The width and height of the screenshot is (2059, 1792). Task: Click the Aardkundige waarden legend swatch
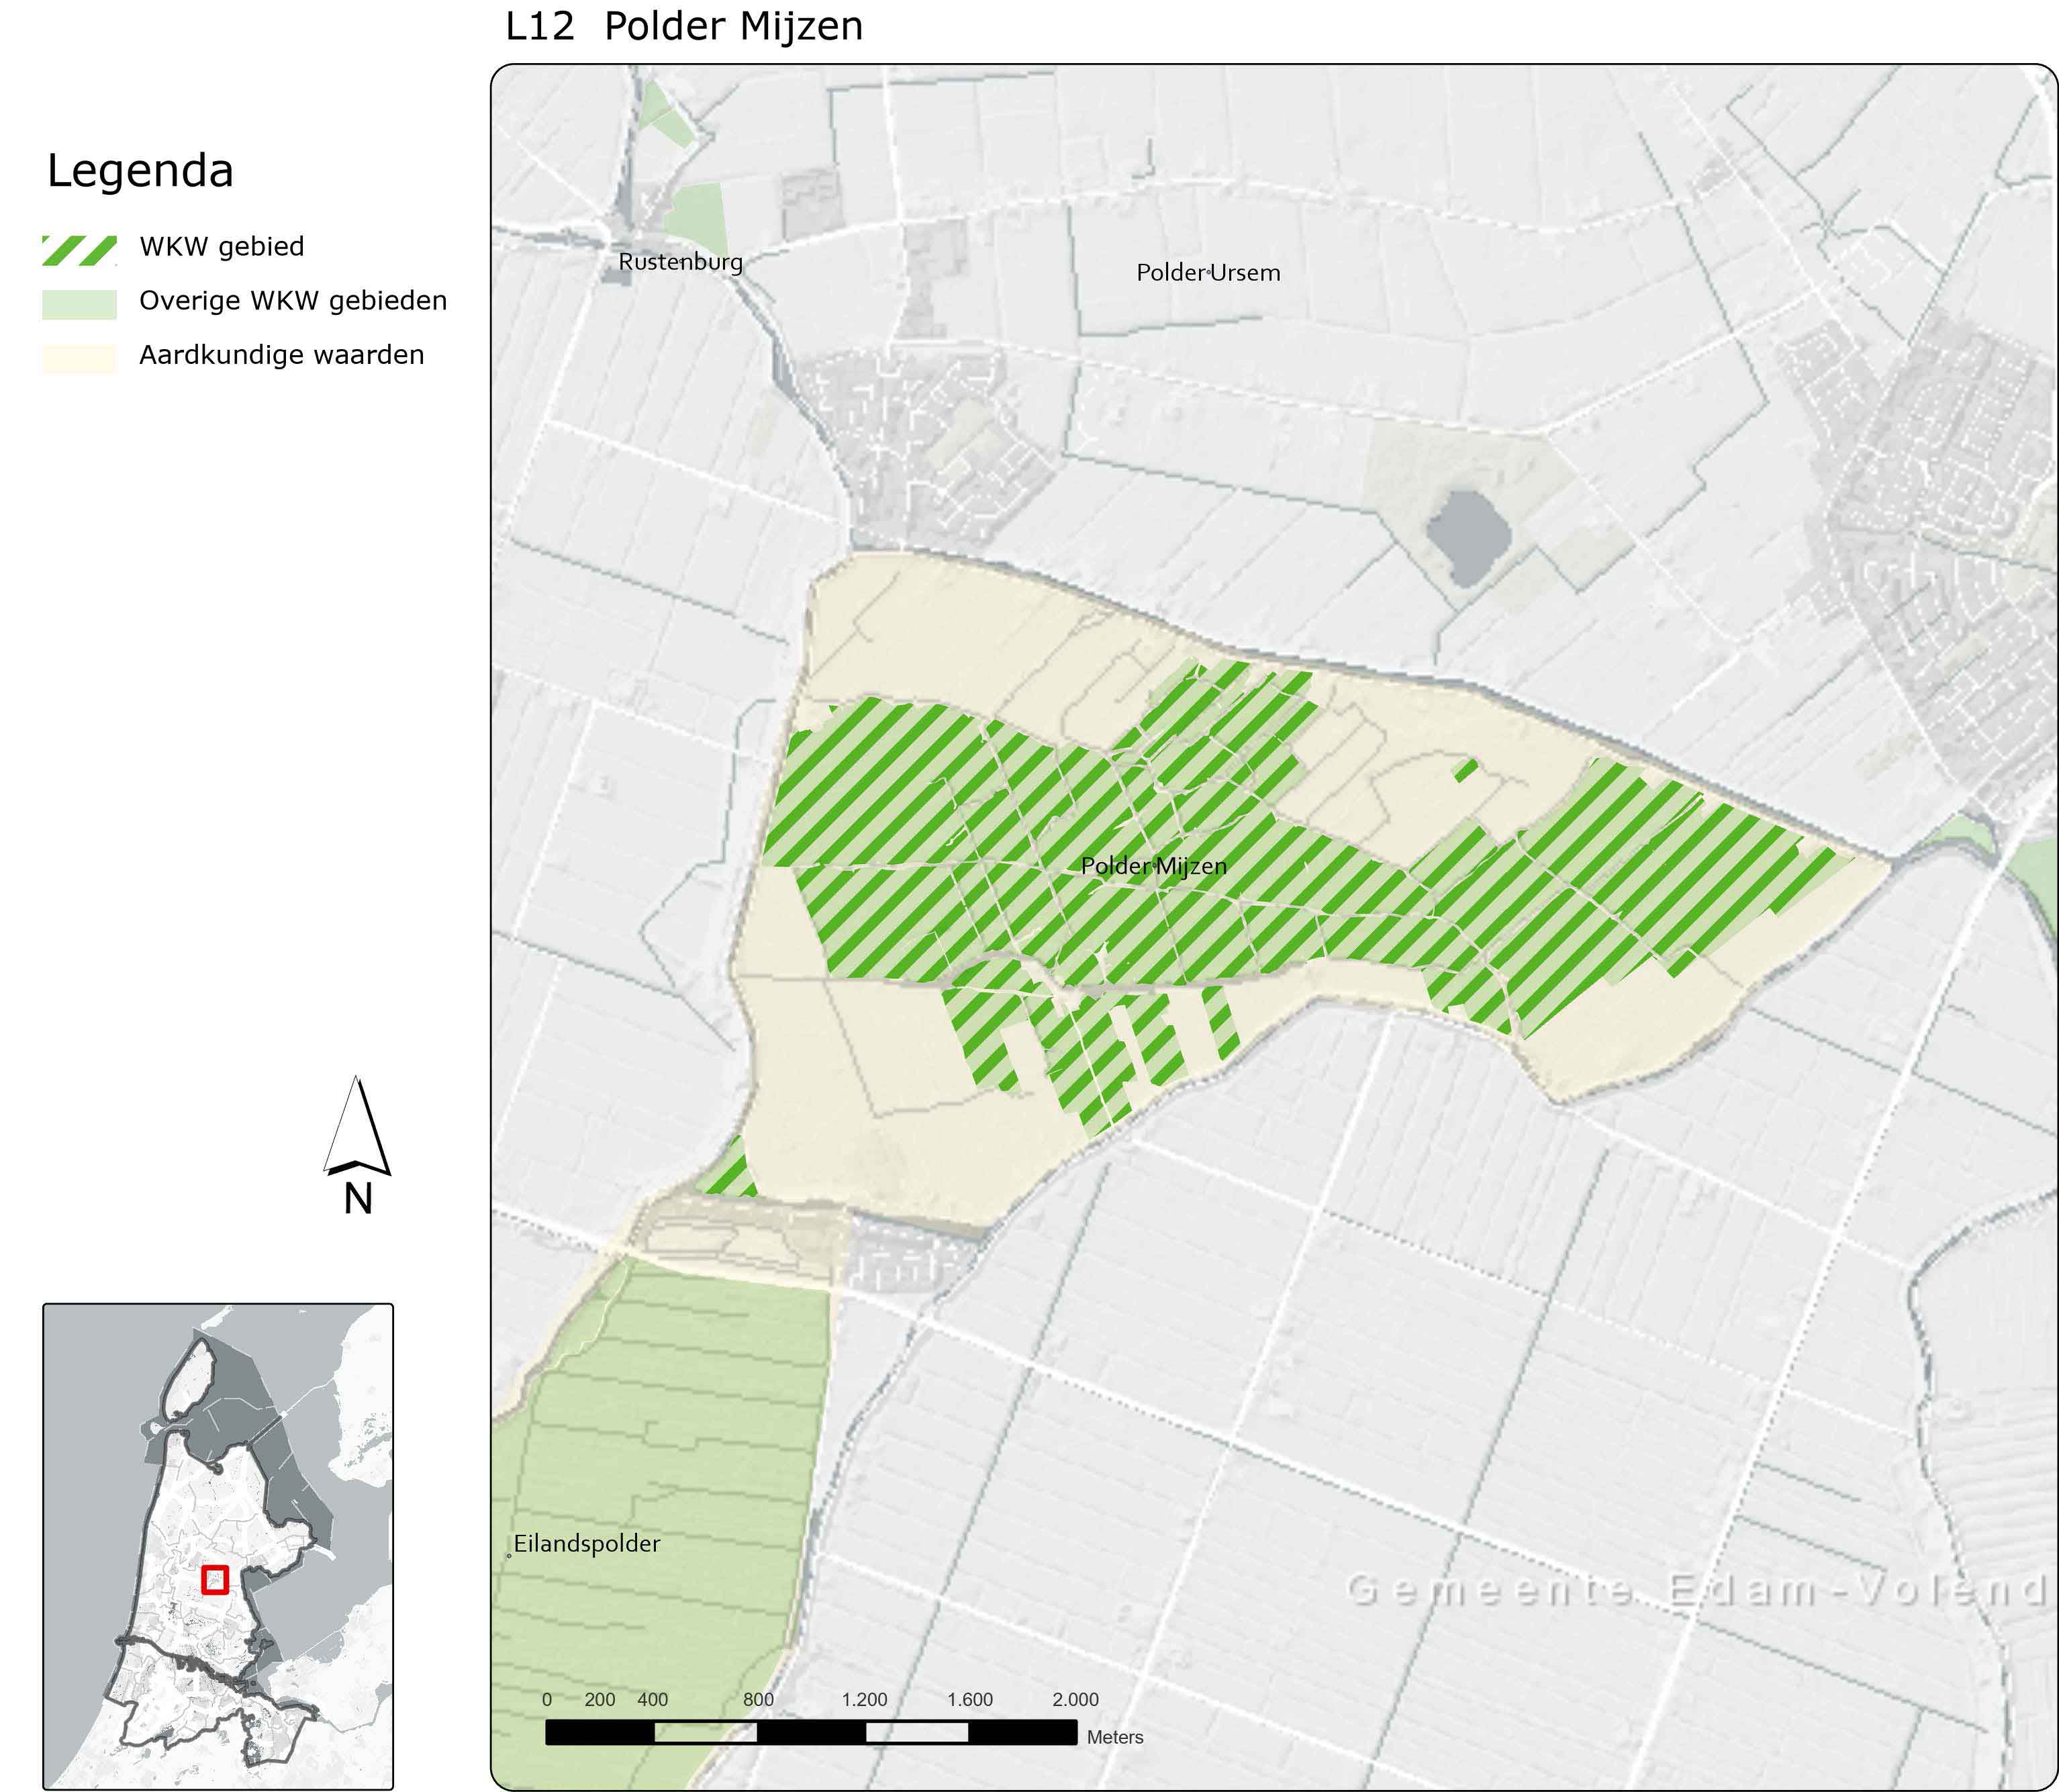pos(79,358)
